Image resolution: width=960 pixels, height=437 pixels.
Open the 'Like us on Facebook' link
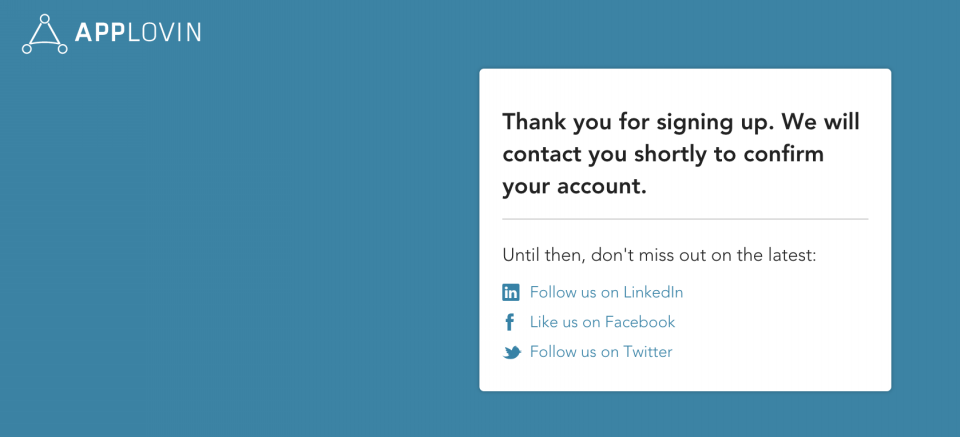point(602,322)
